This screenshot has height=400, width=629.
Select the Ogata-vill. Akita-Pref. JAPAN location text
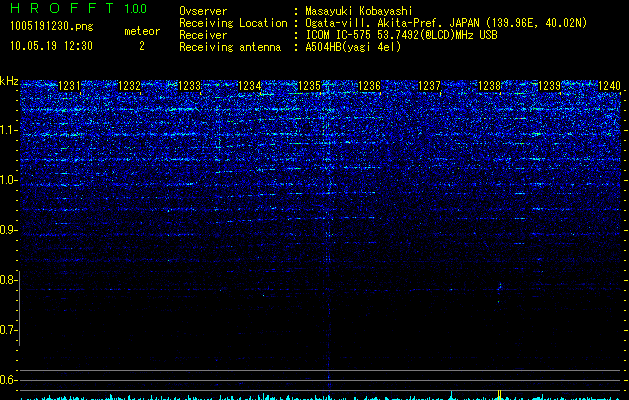pyautogui.click(x=446, y=23)
